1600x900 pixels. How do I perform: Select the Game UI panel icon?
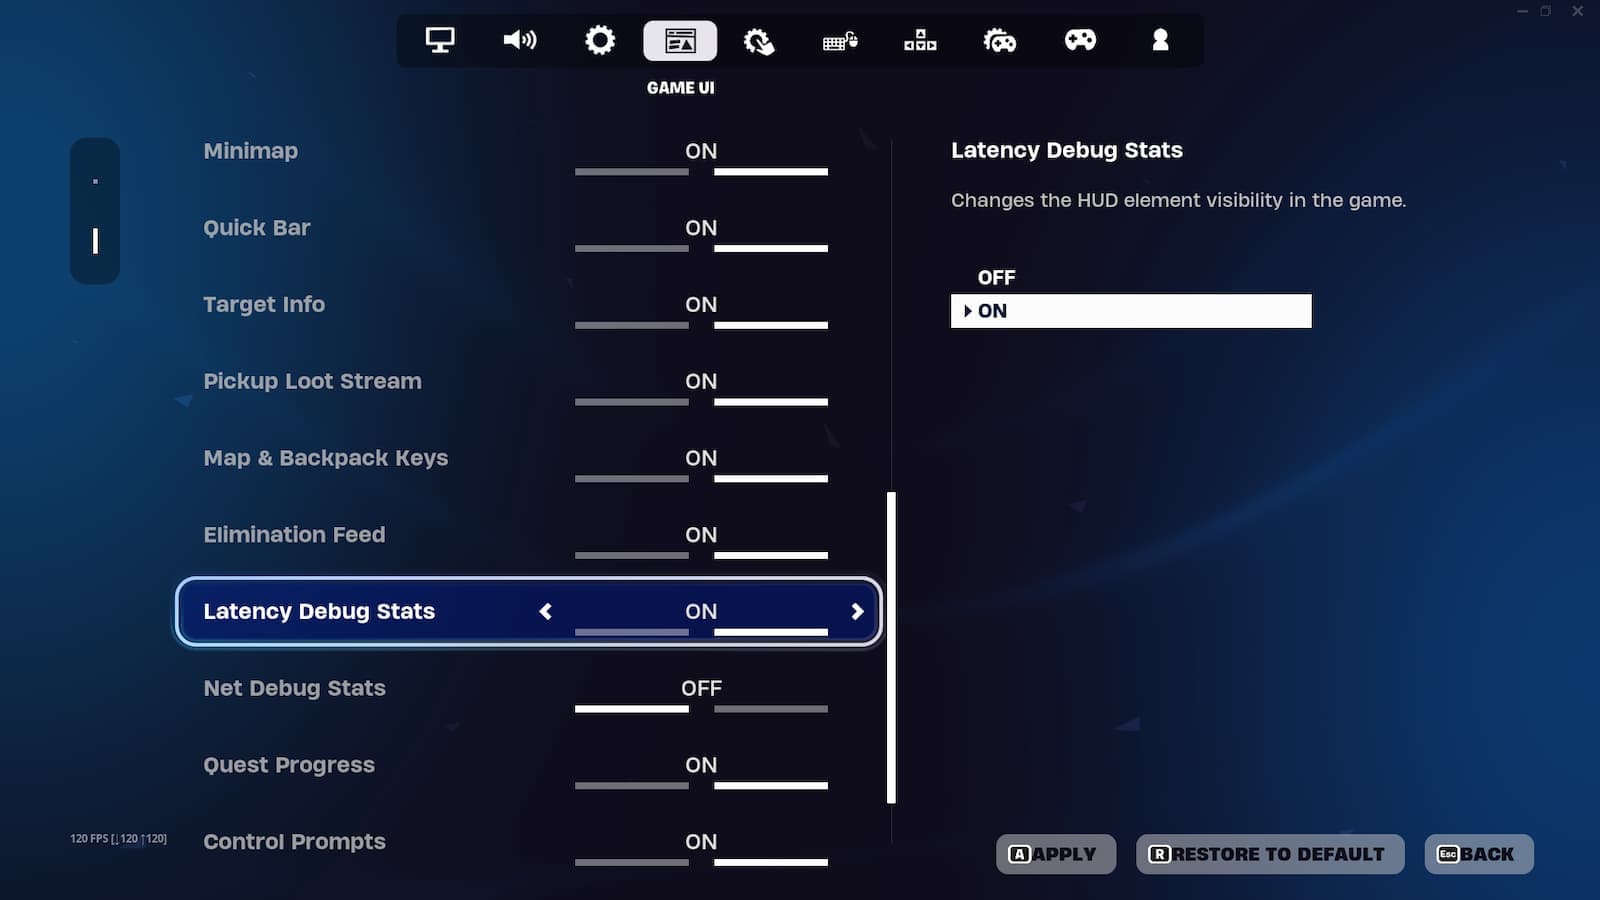pyautogui.click(x=680, y=40)
